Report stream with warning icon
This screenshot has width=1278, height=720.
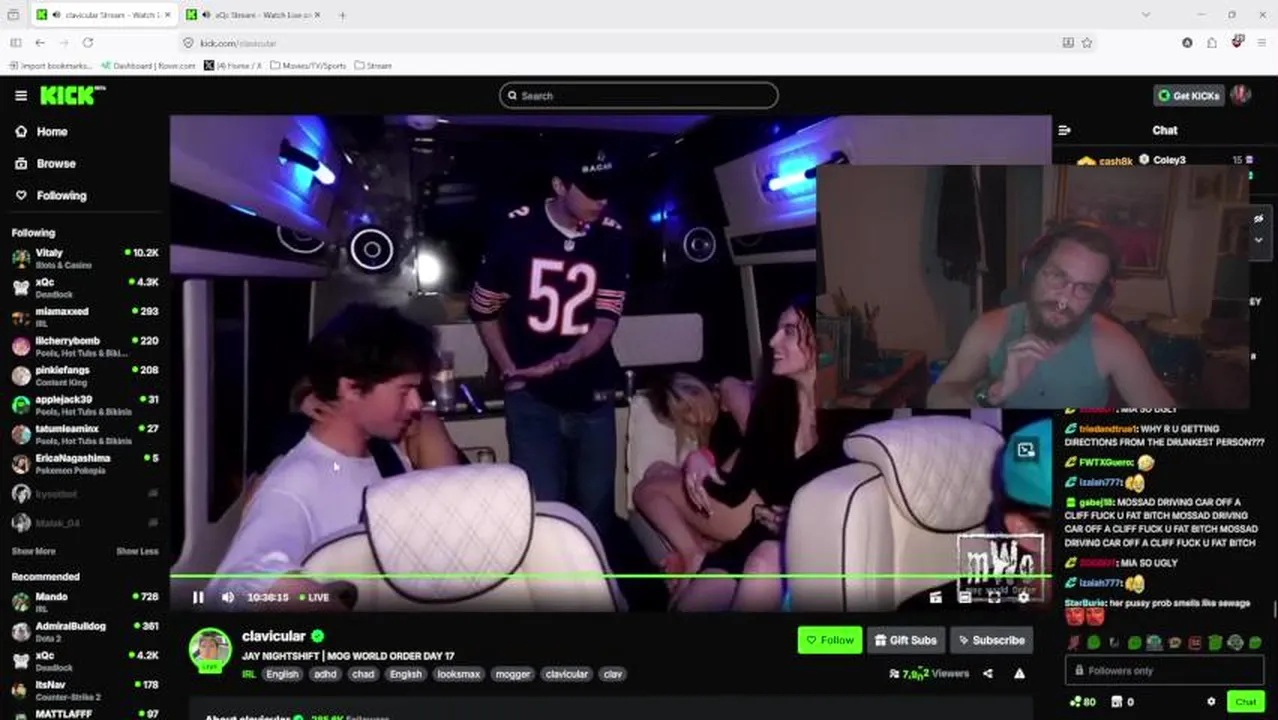pos(1019,673)
